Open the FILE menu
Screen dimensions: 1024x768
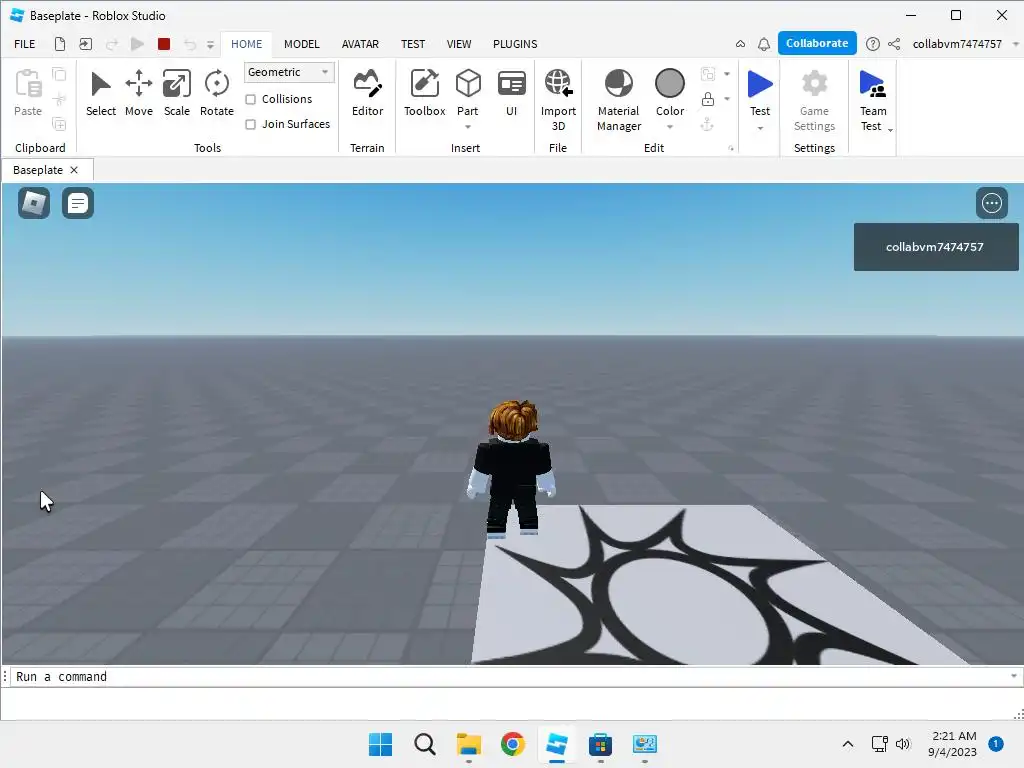(x=25, y=44)
